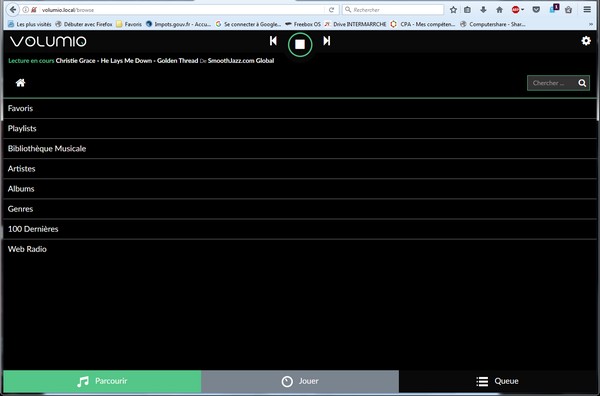The width and height of the screenshot is (600, 396).
Task: Switch to the Jouer tab
Action: coord(300,381)
